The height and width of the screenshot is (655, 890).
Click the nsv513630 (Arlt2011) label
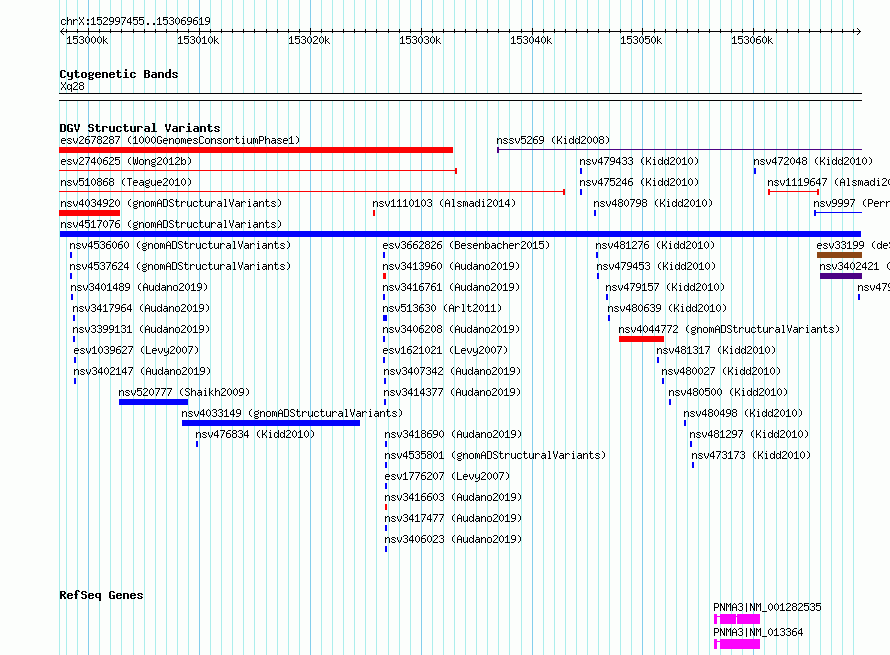(x=442, y=308)
